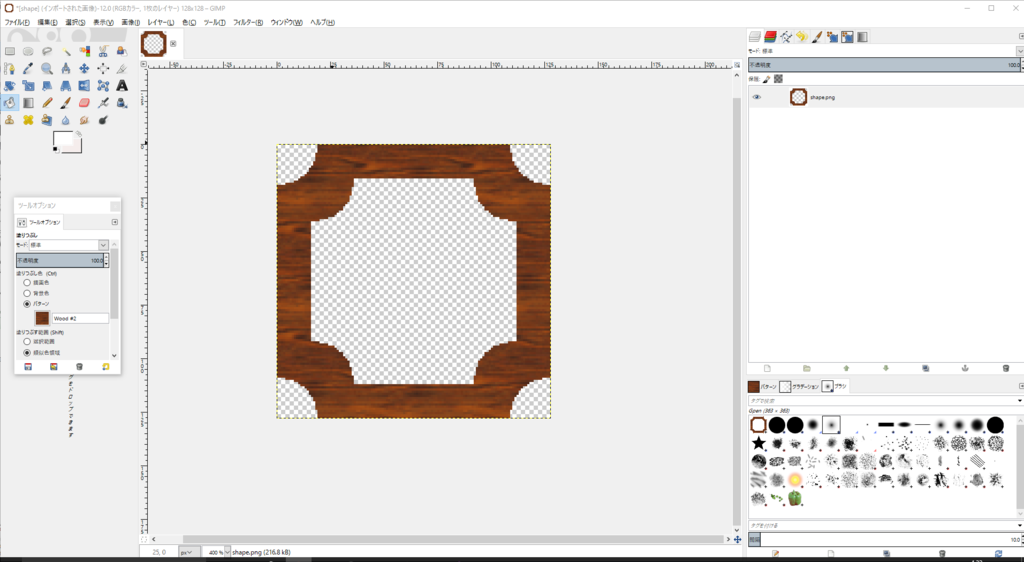Choose 背景色 background color fill radio
Image resolution: width=1024 pixels, height=562 pixels.
27,293
